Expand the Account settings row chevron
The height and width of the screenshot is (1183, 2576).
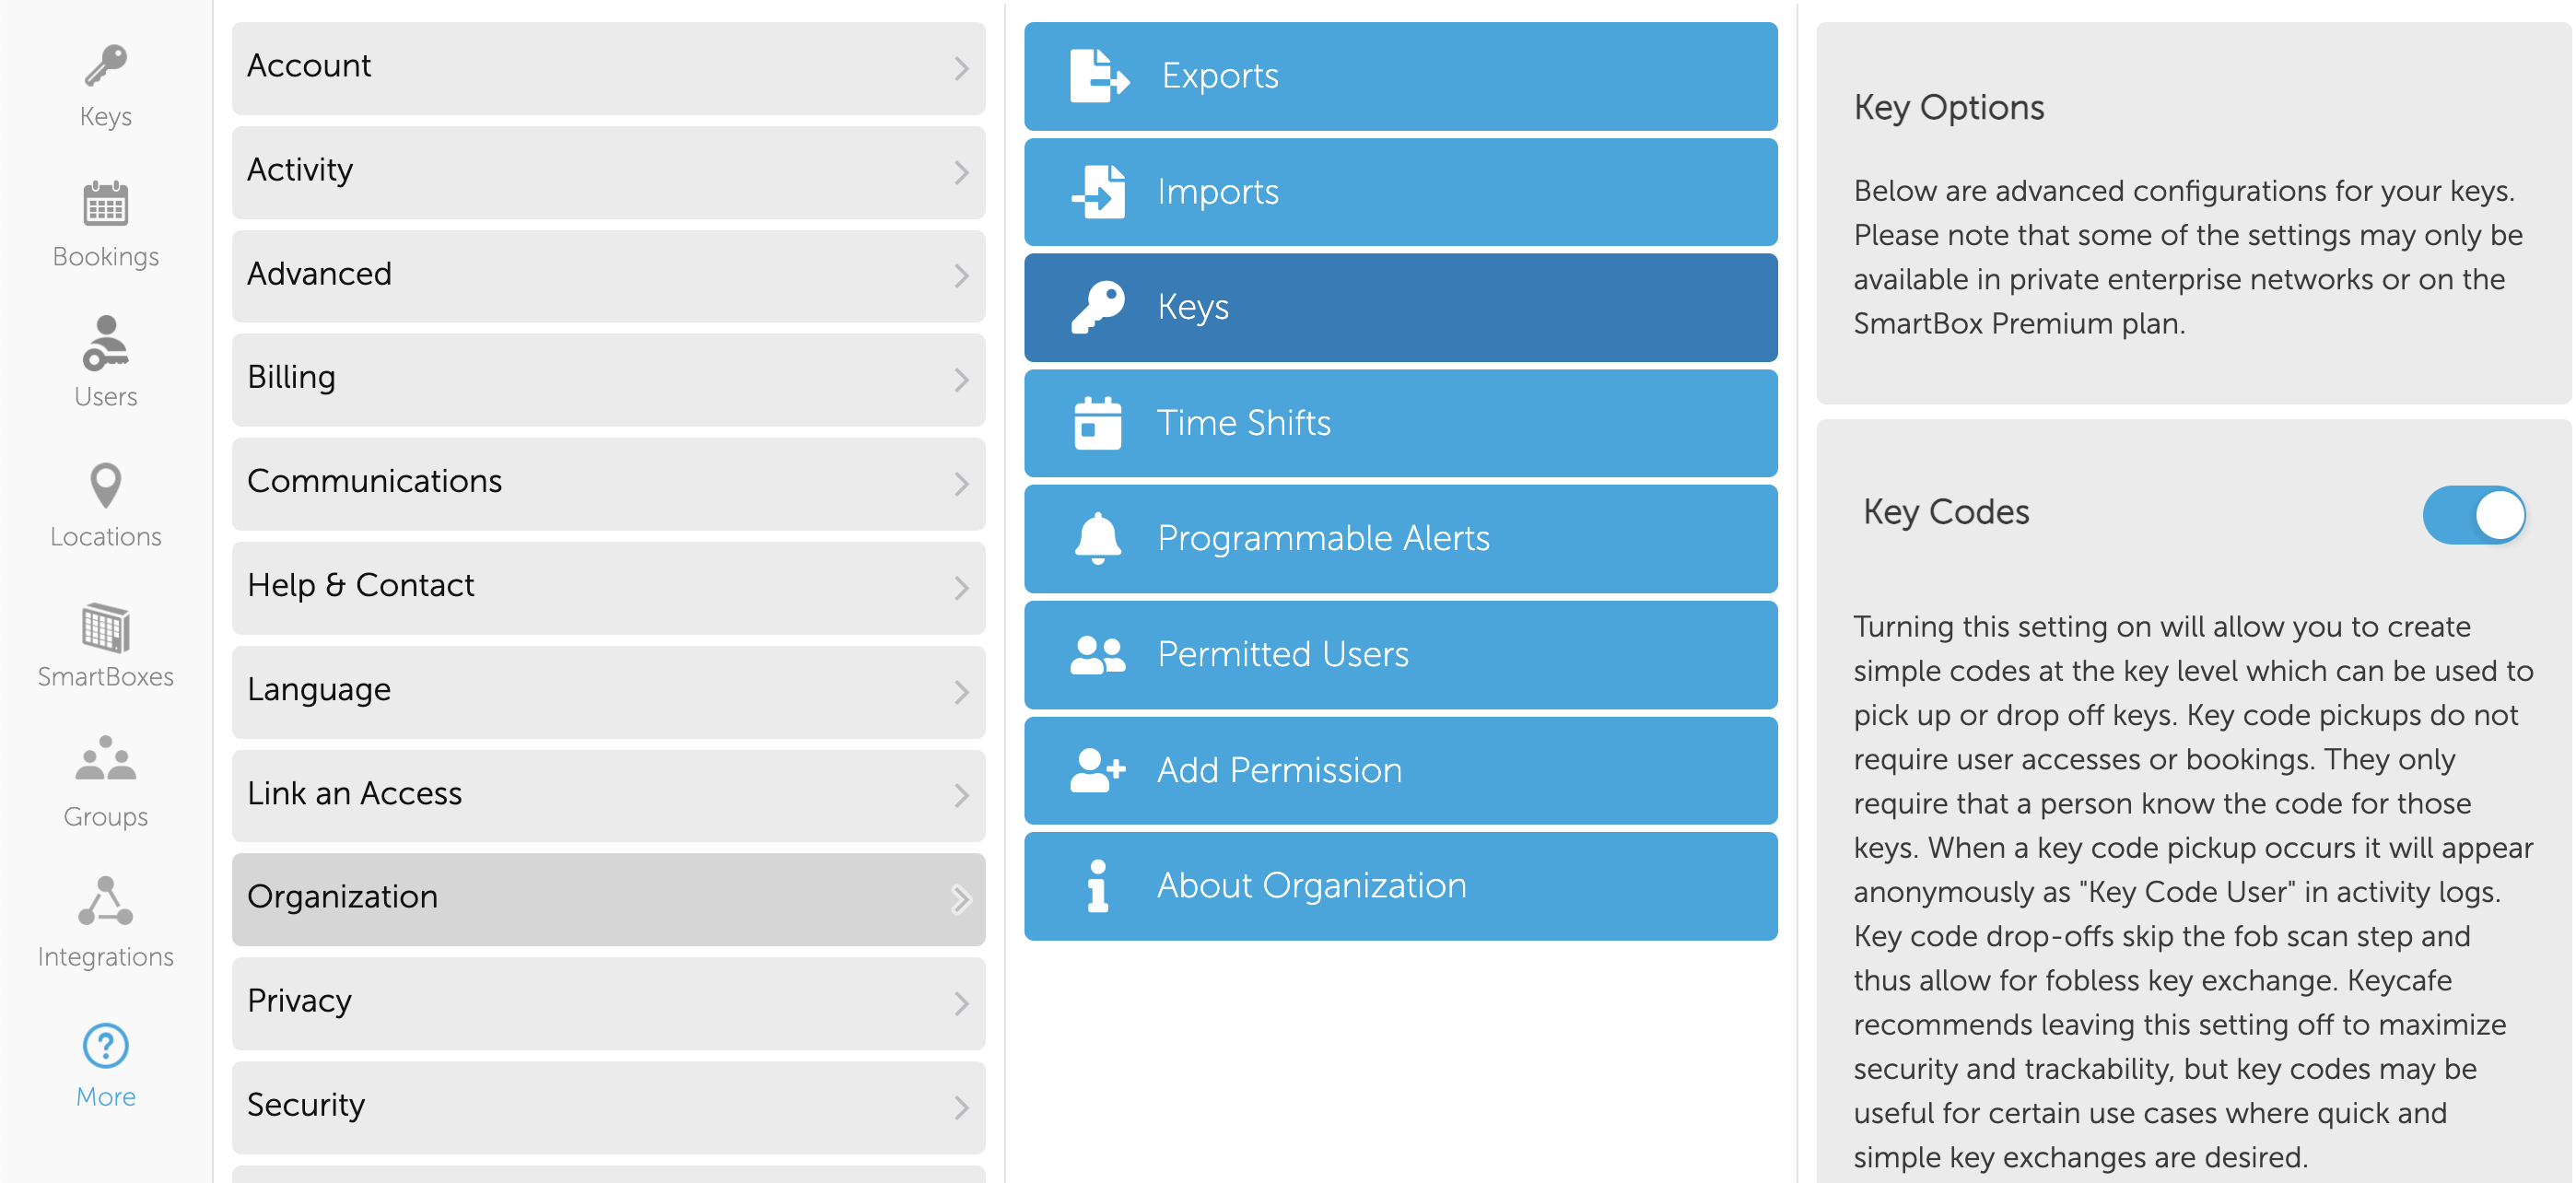(x=961, y=68)
